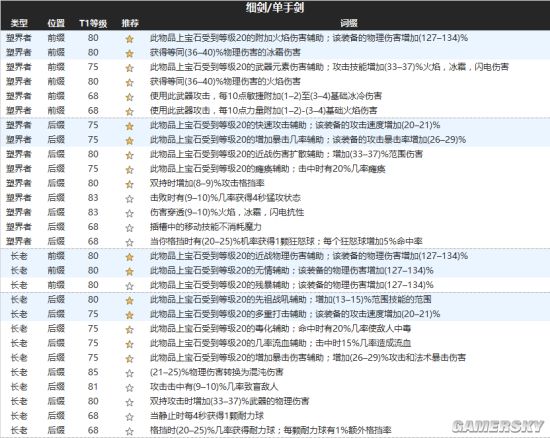Image resolution: width=550 pixels, height=438 pixels.
Task: Click empty star for 移动技能不消耗魔力 row
Action: [x=129, y=228]
